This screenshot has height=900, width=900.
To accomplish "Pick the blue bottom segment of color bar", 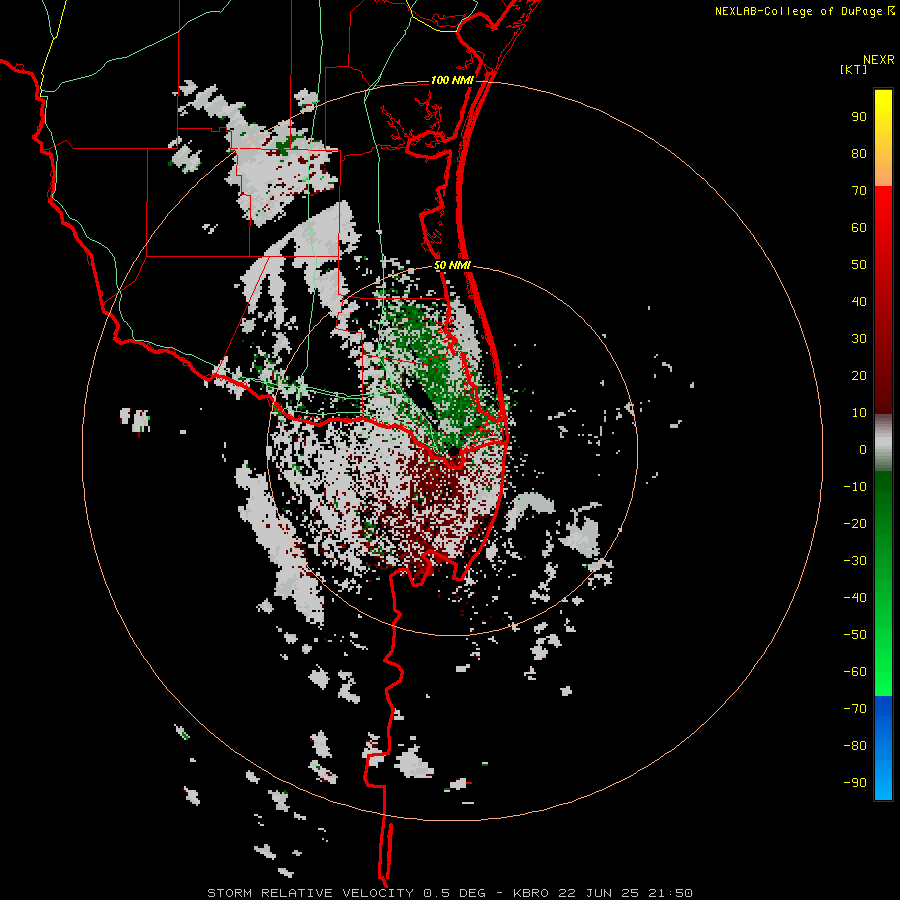I will pyautogui.click(x=883, y=747).
